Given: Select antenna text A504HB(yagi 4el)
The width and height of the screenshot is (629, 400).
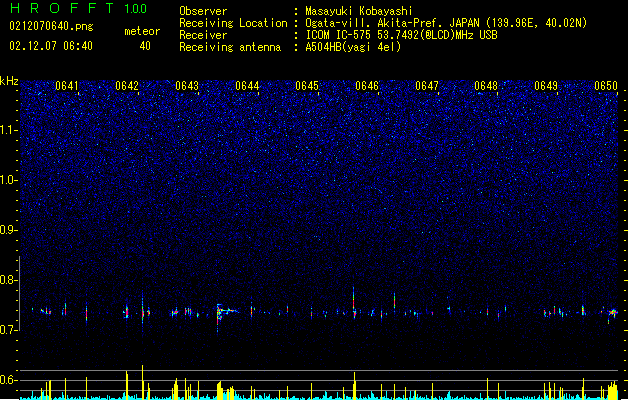Looking at the screenshot, I should tap(353, 47).
